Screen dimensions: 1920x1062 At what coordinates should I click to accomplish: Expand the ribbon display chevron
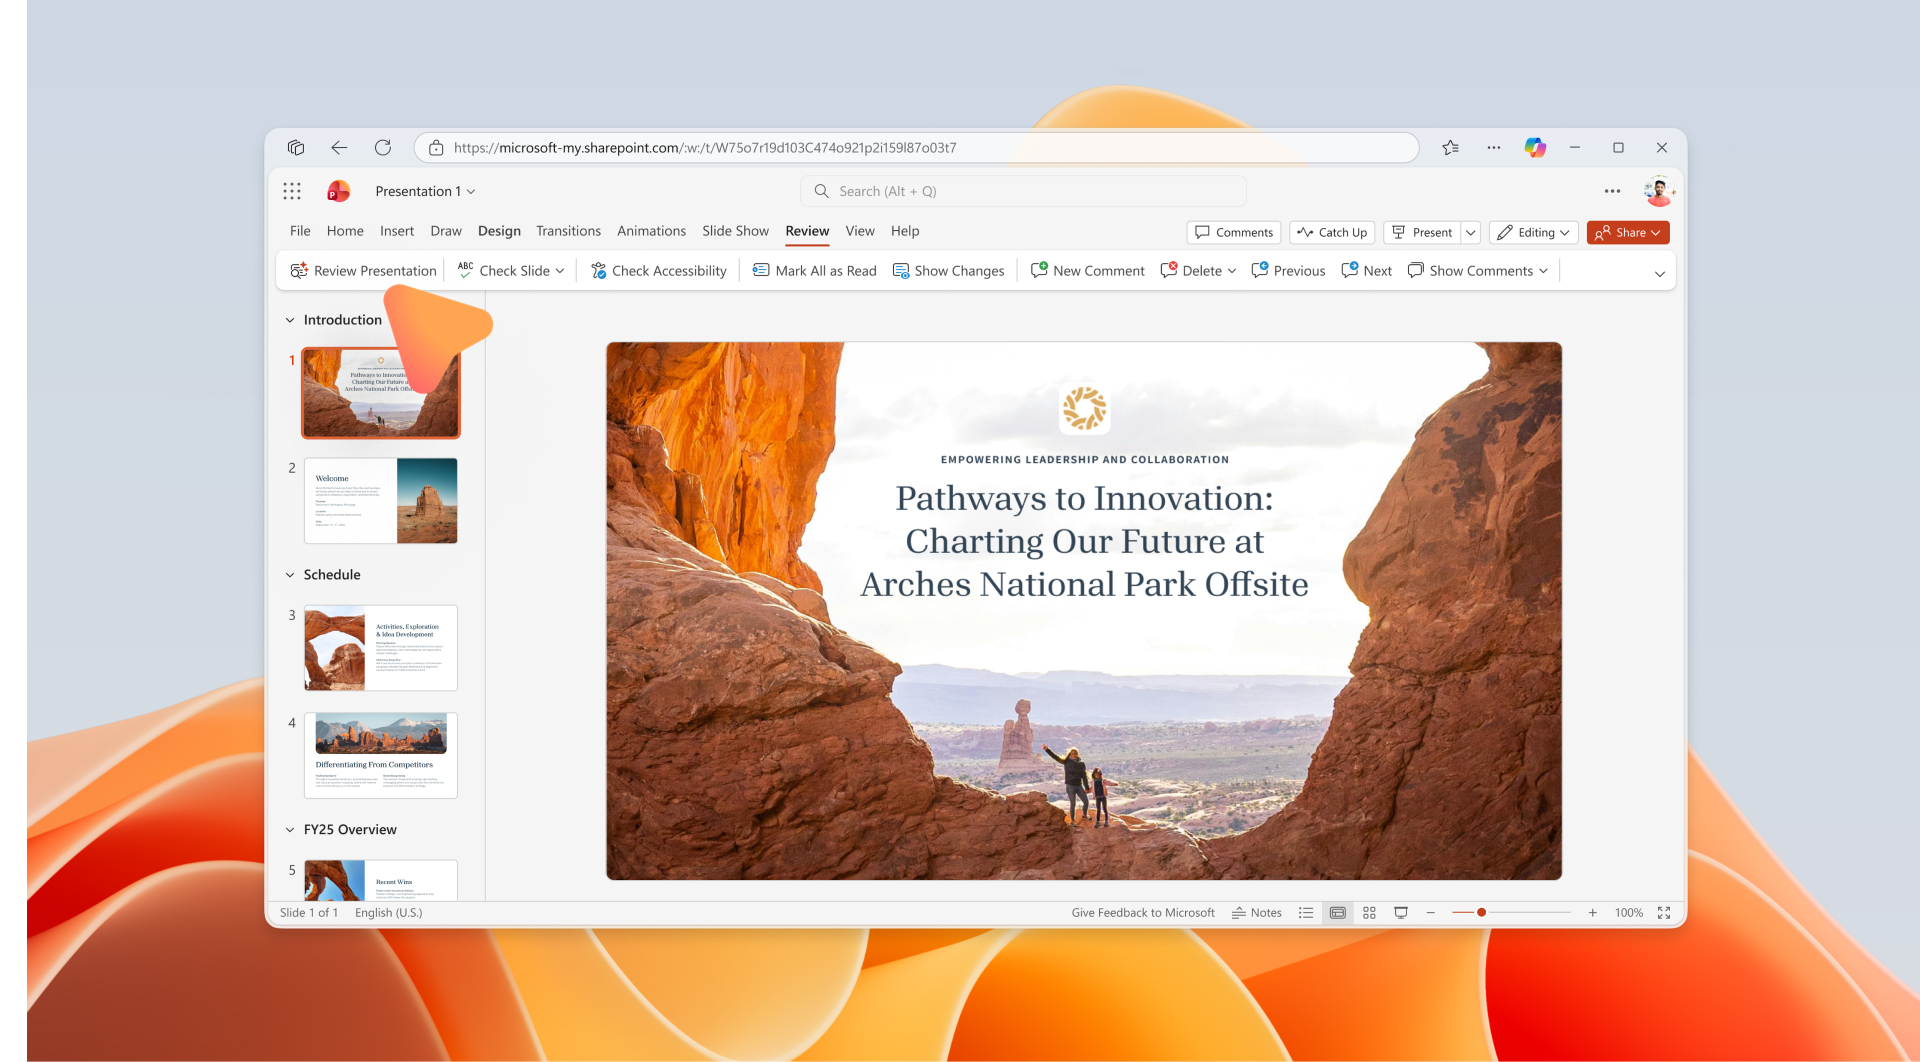point(1659,274)
